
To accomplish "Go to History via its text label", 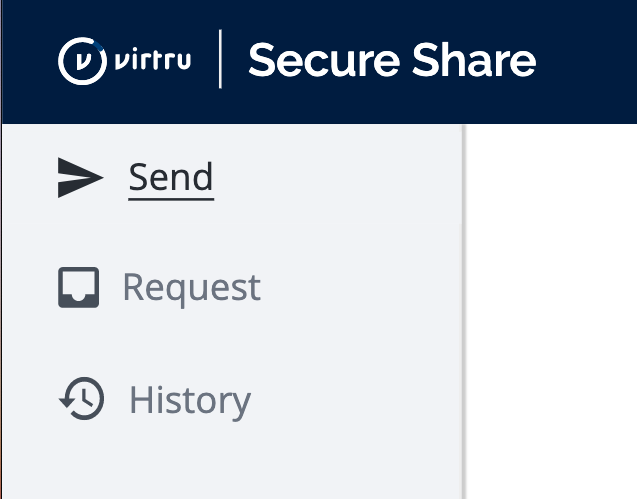I will pos(190,400).
